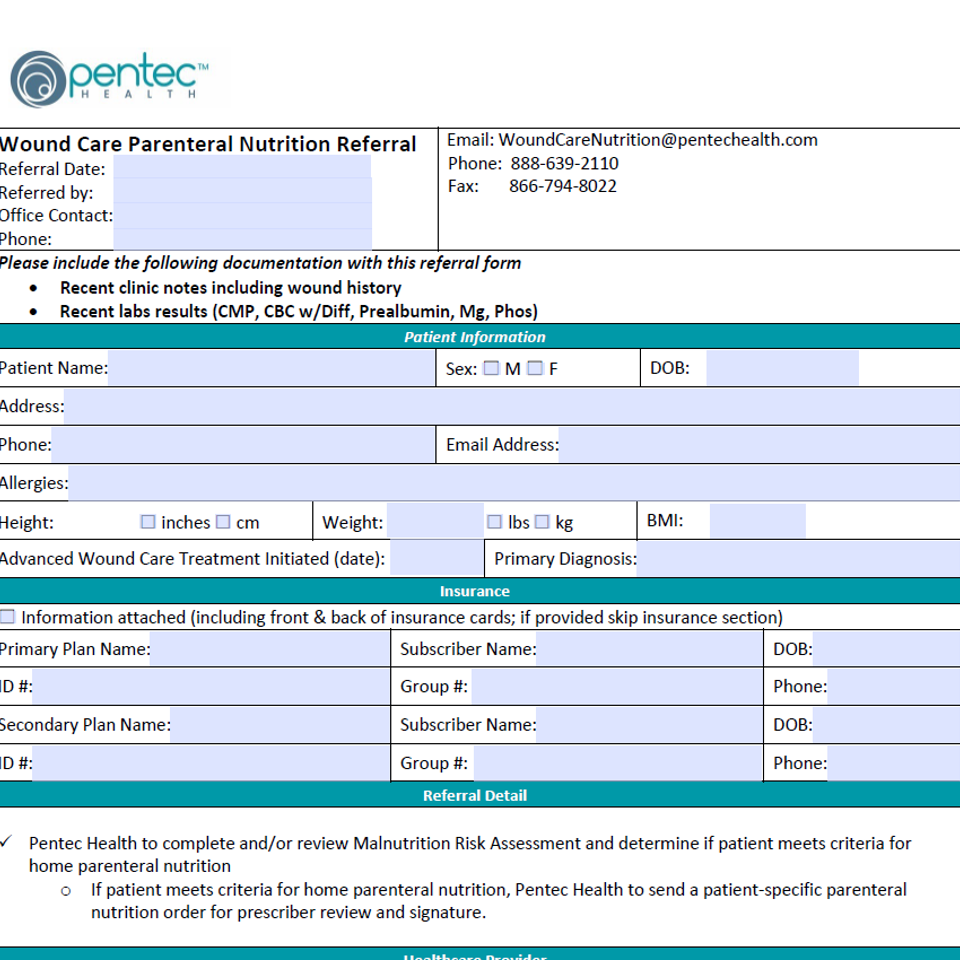Screen dimensions: 960x960
Task: Tick the kg weight unit checkbox
Action: (542, 522)
